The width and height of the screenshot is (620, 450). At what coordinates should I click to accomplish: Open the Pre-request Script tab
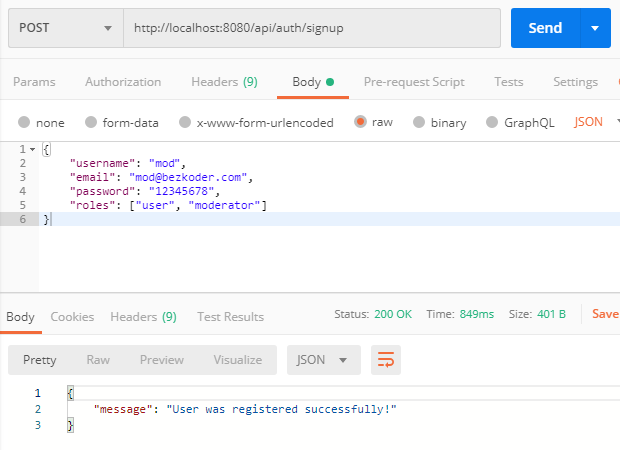pos(414,82)
